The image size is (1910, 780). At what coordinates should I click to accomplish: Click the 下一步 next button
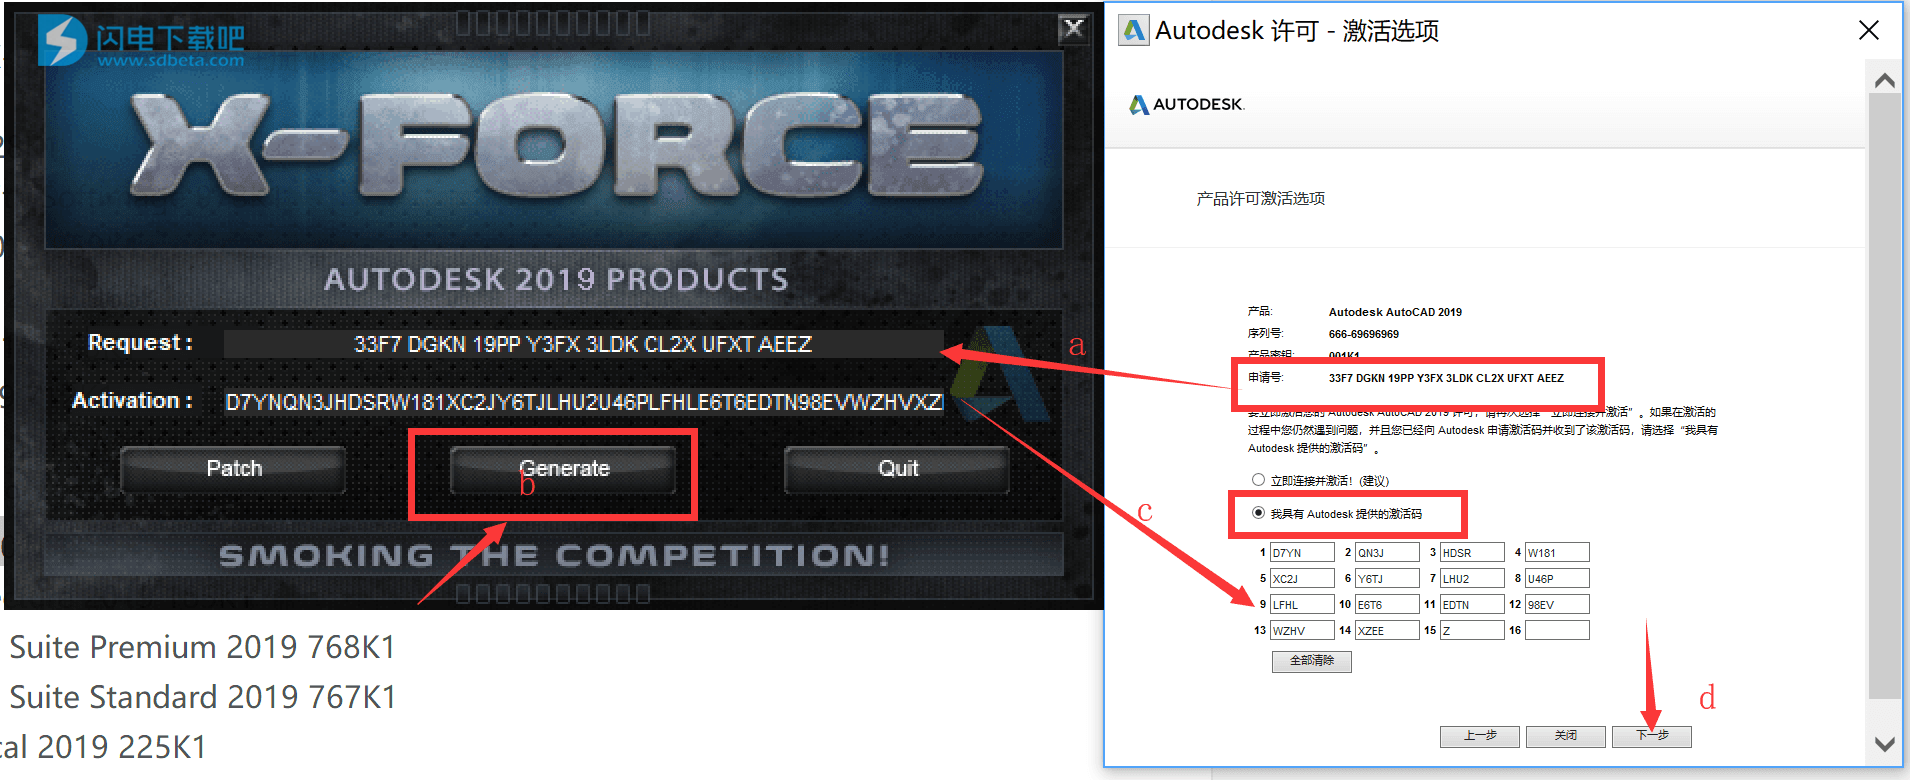1652,736
